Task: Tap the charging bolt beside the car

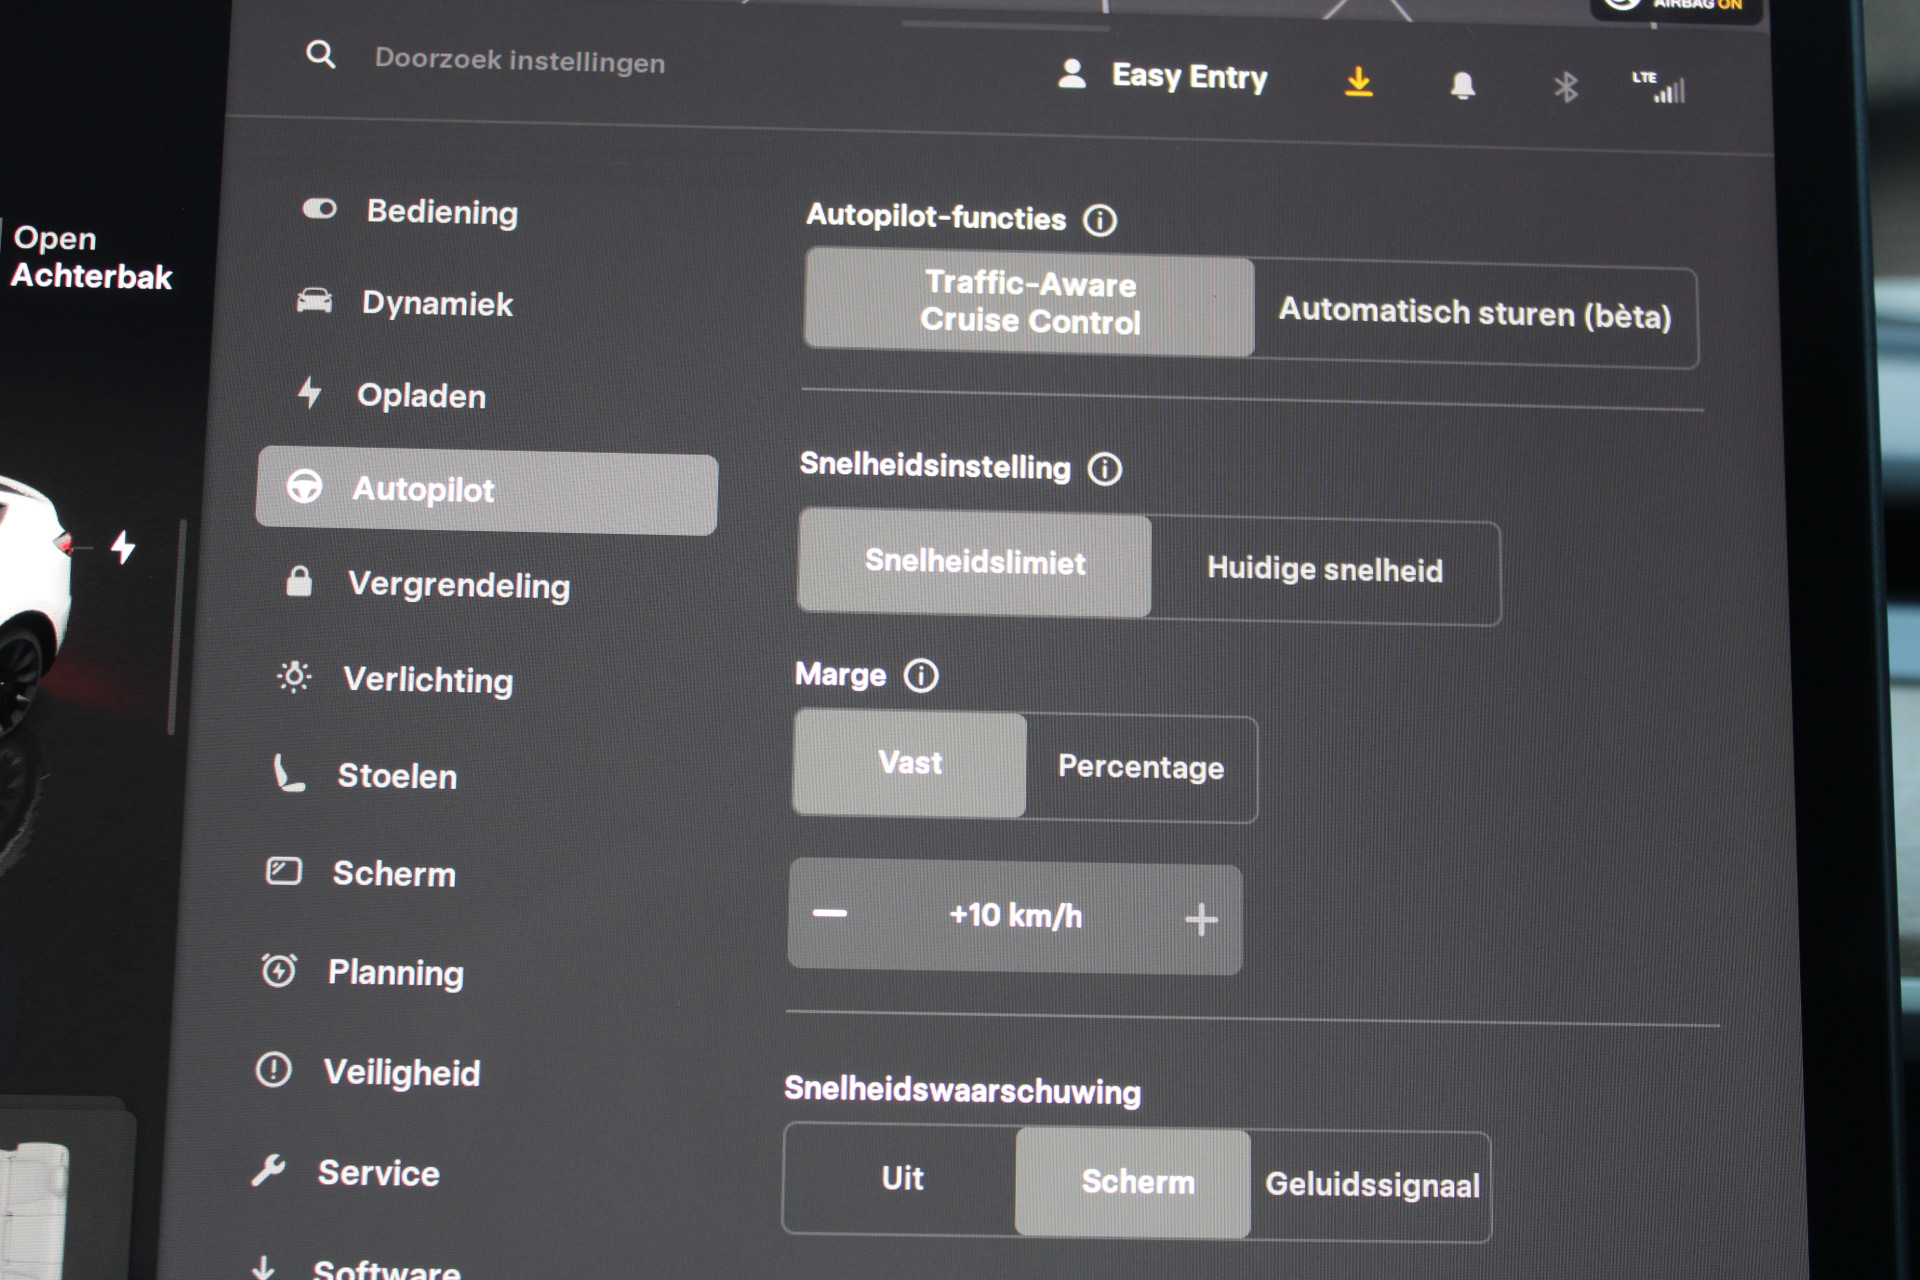Action: pyautogui.click(x=123, y=547)
